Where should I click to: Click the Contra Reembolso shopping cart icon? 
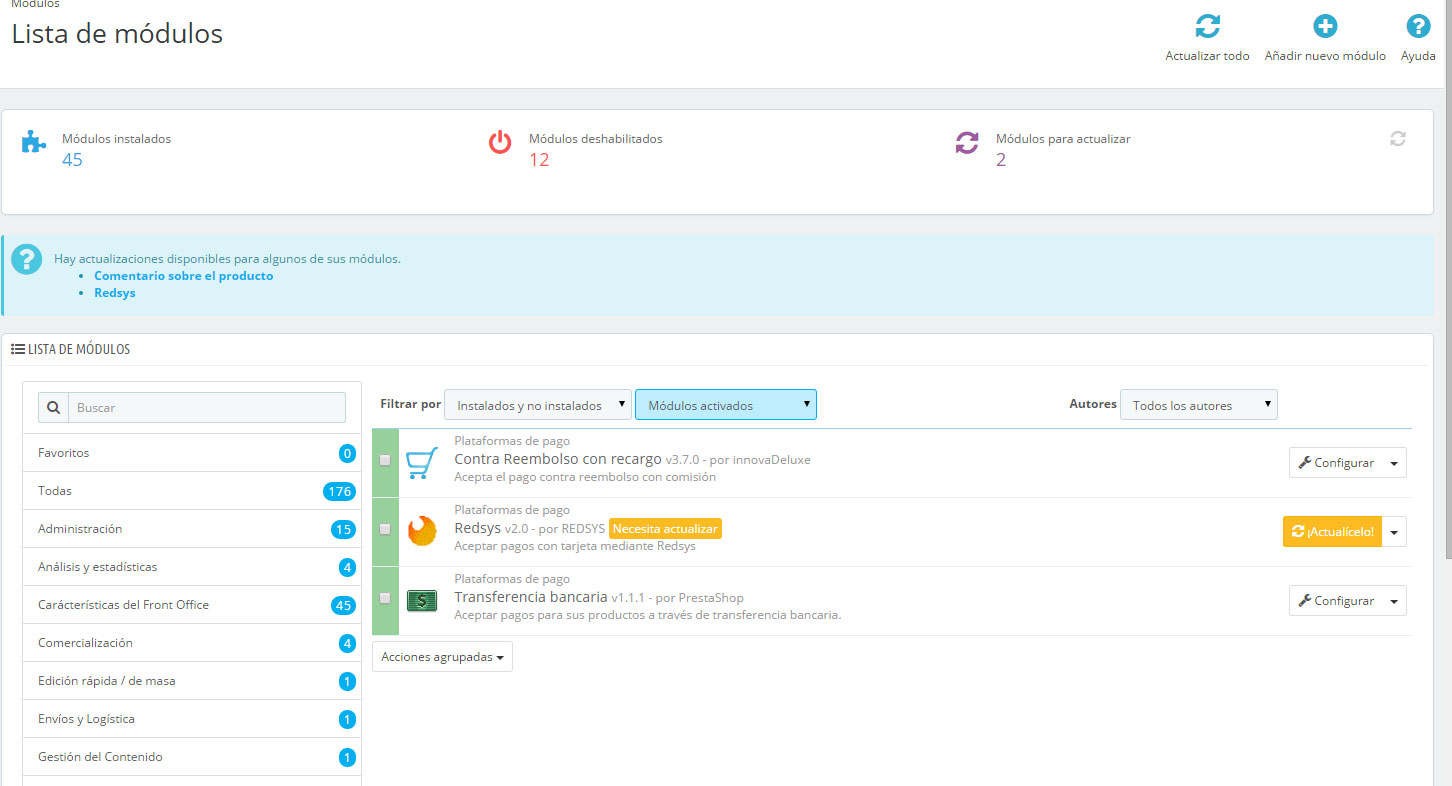(422, 462)
